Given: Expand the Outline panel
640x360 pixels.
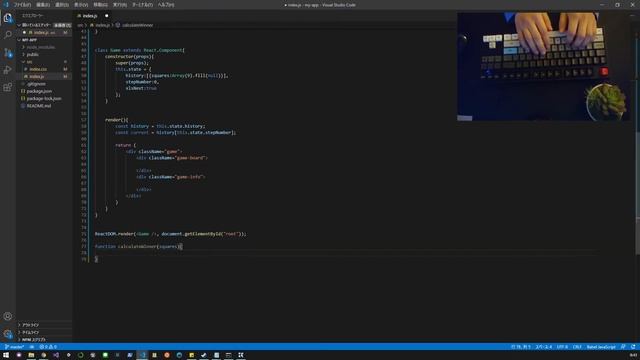Looking at the screenshot, I should 43,325.
